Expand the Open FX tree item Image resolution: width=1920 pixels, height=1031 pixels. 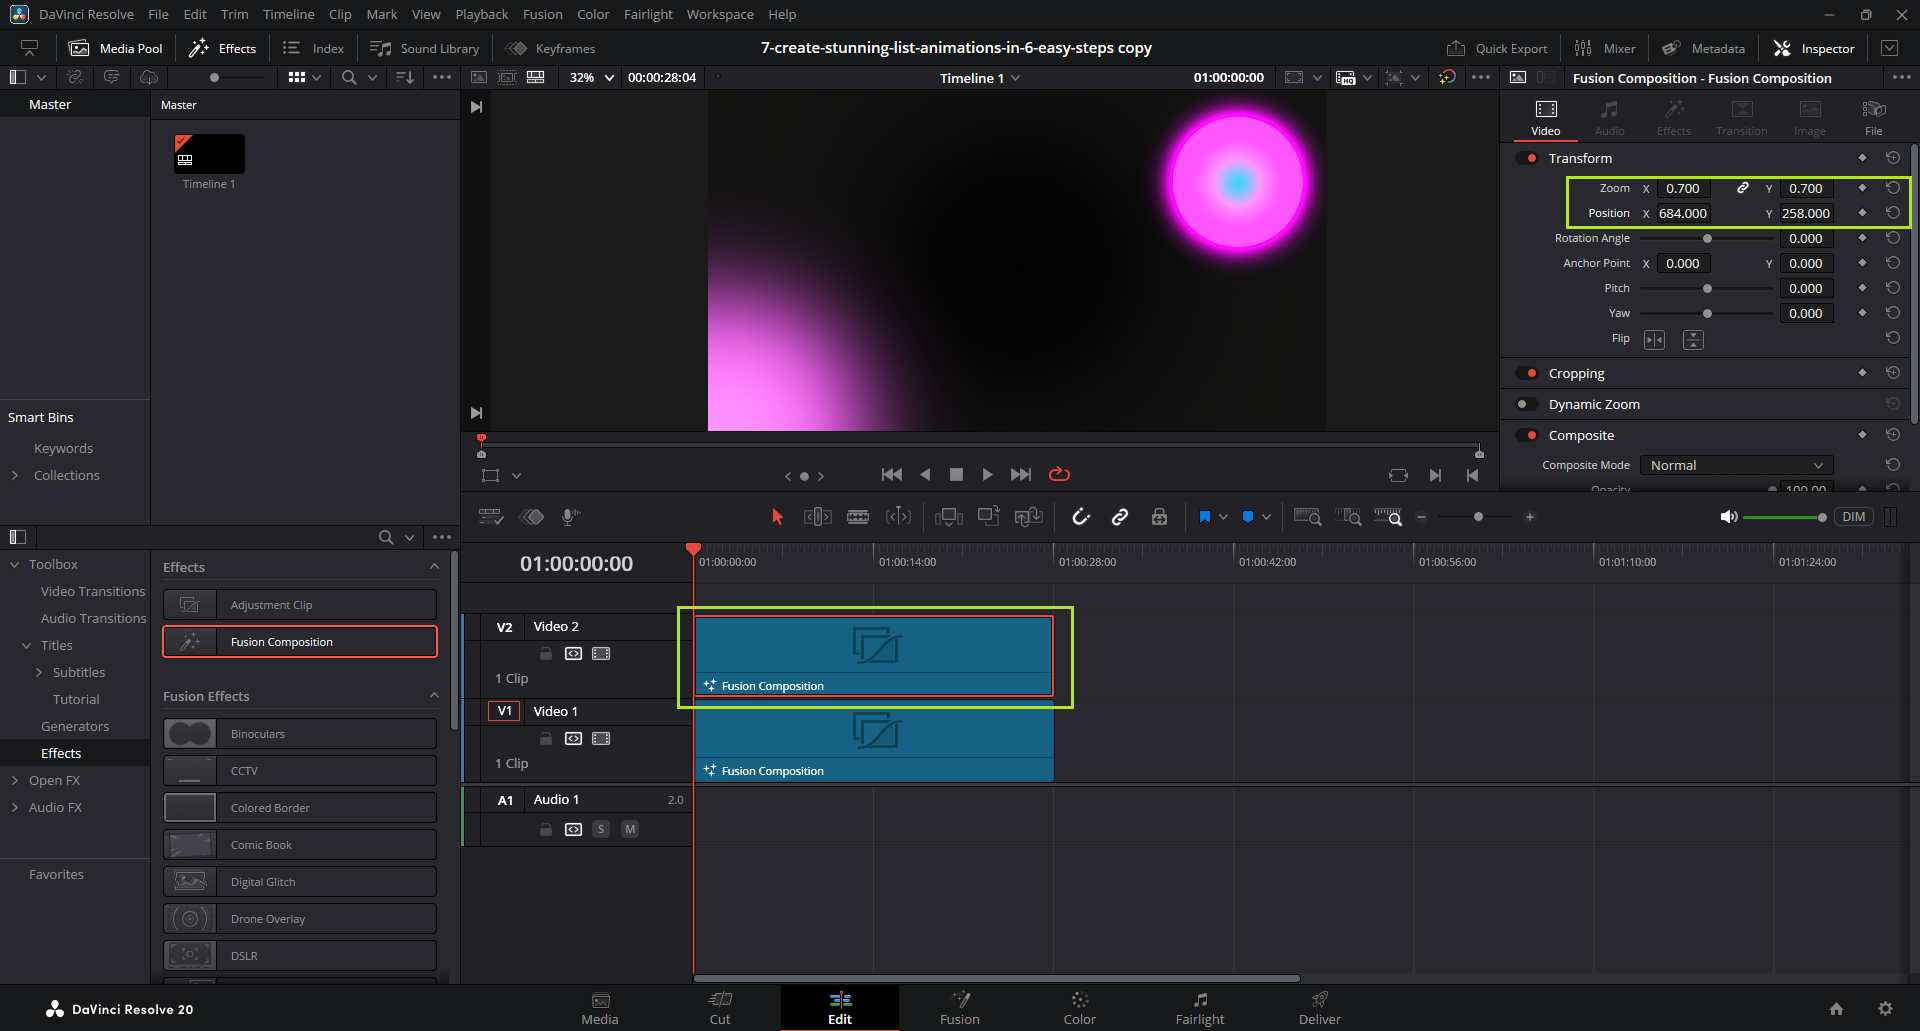(x=15, y=780)
